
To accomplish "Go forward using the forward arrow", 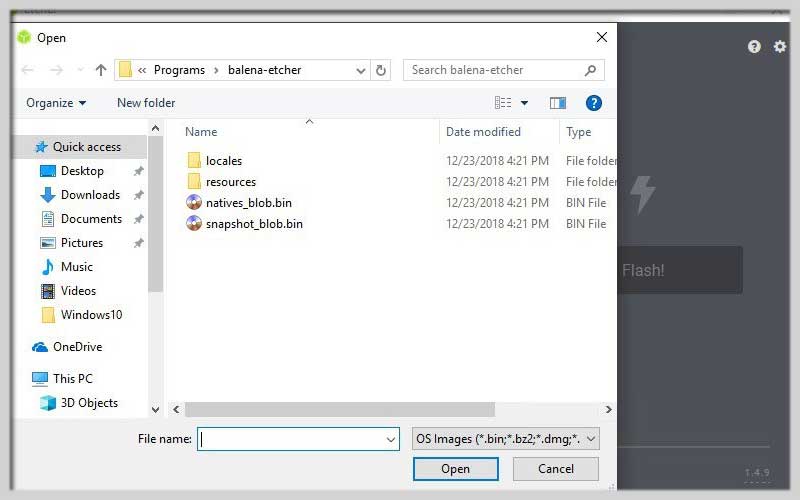I will [x=57, y=70].
